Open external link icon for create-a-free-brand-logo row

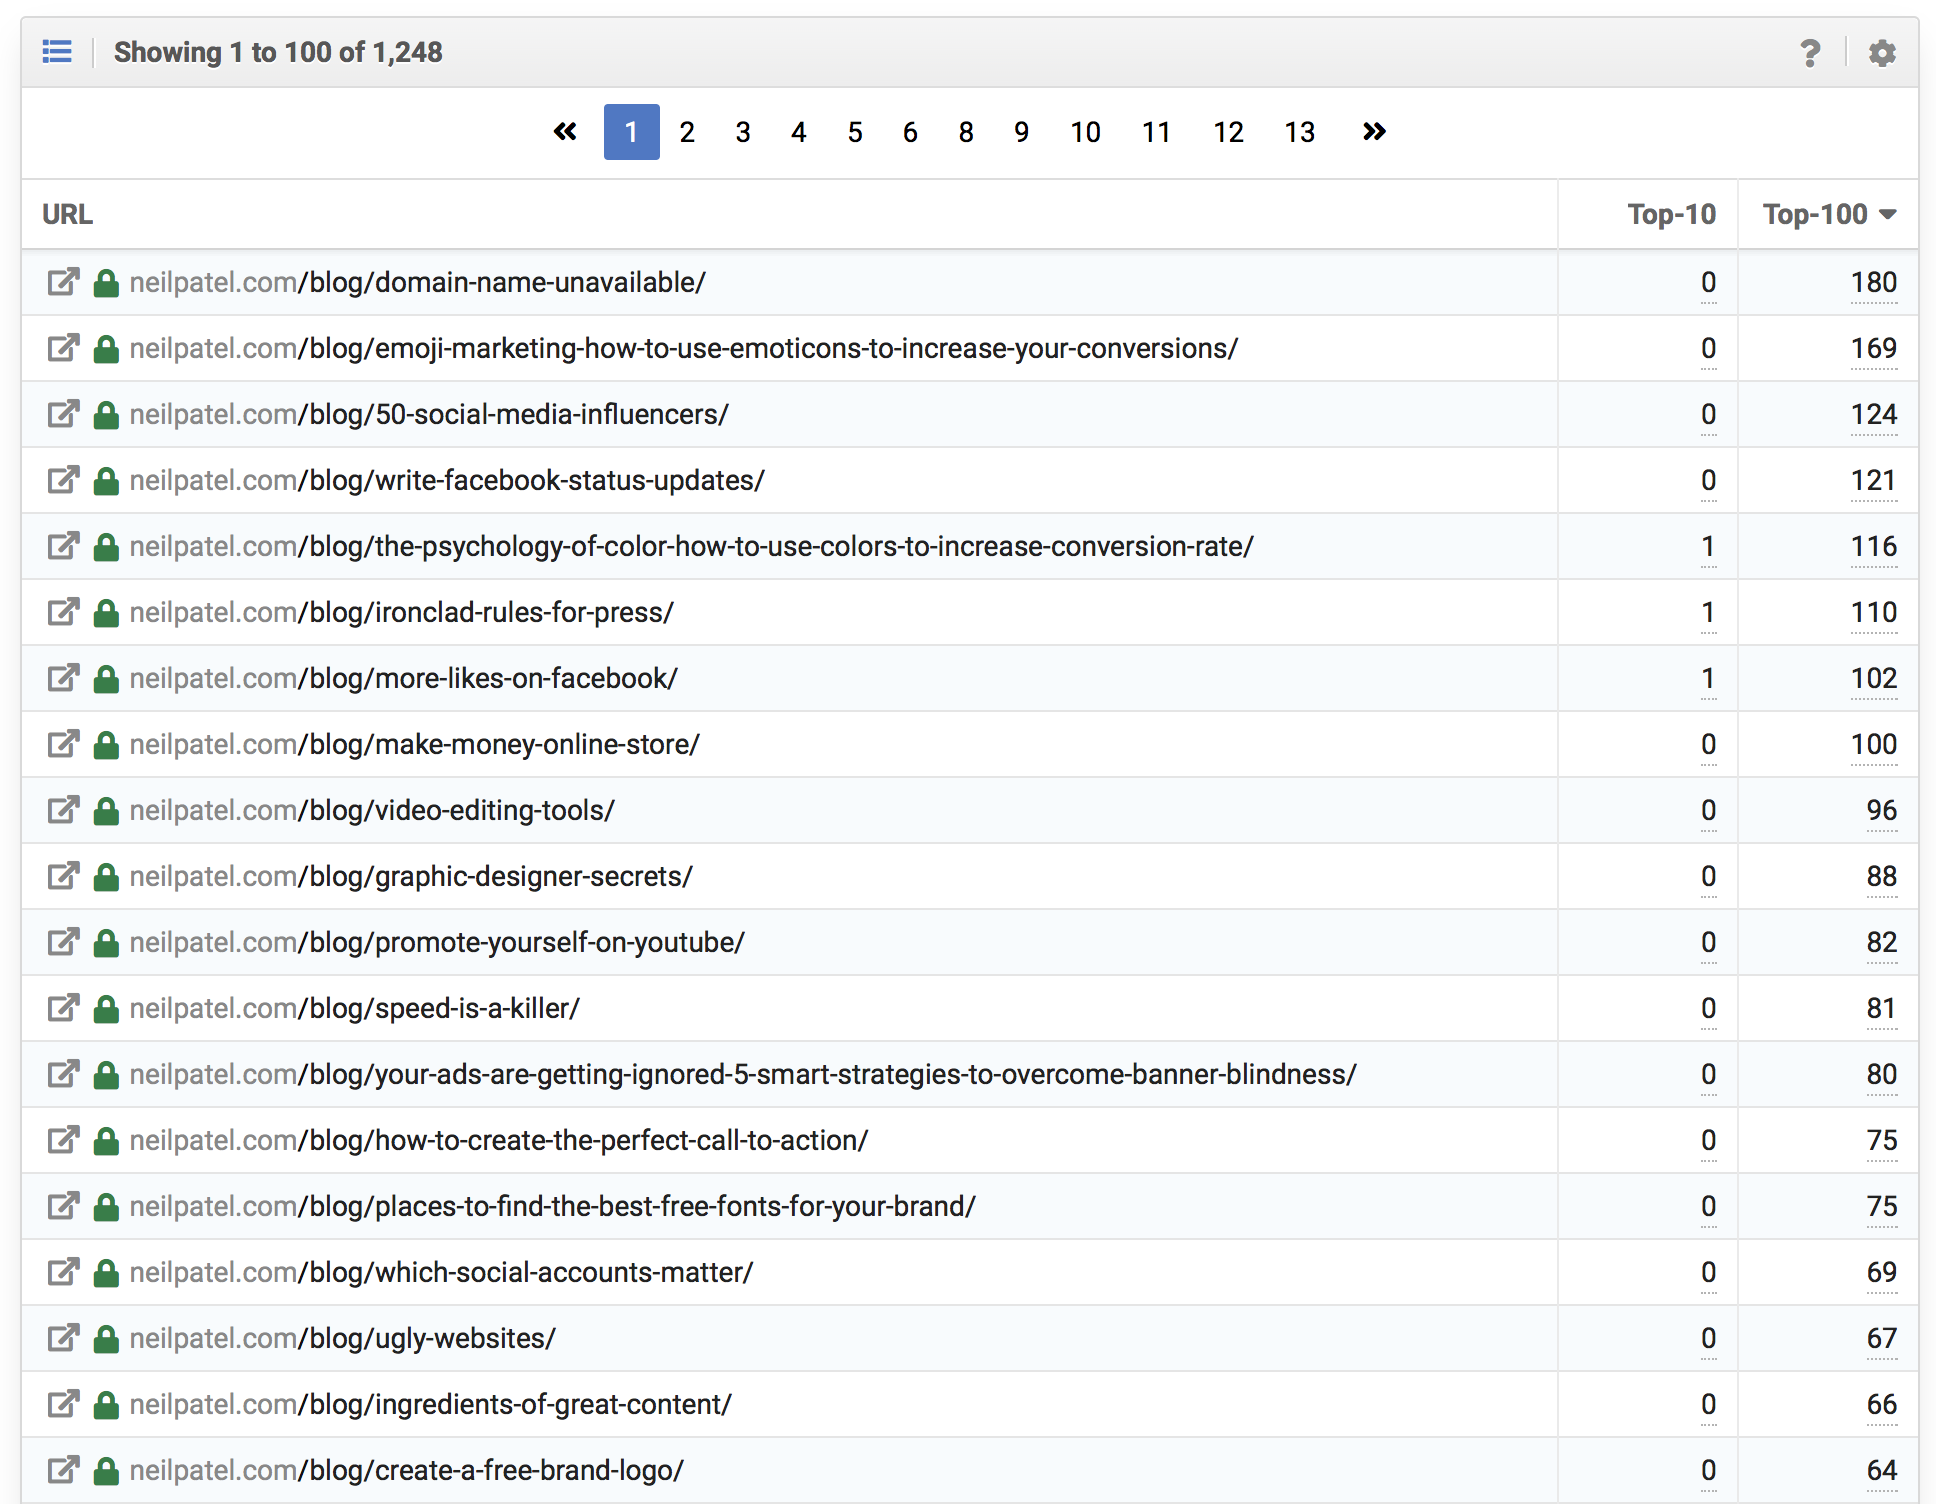(x=63, y=1470)
